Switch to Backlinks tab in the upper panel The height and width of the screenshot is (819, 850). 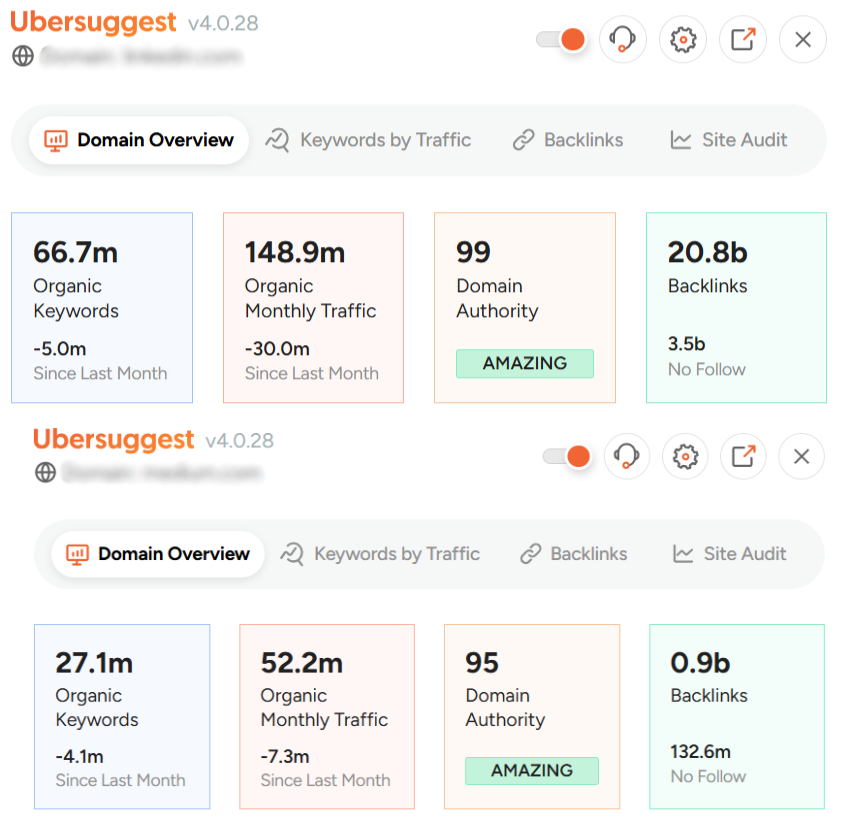coord(568,140)
